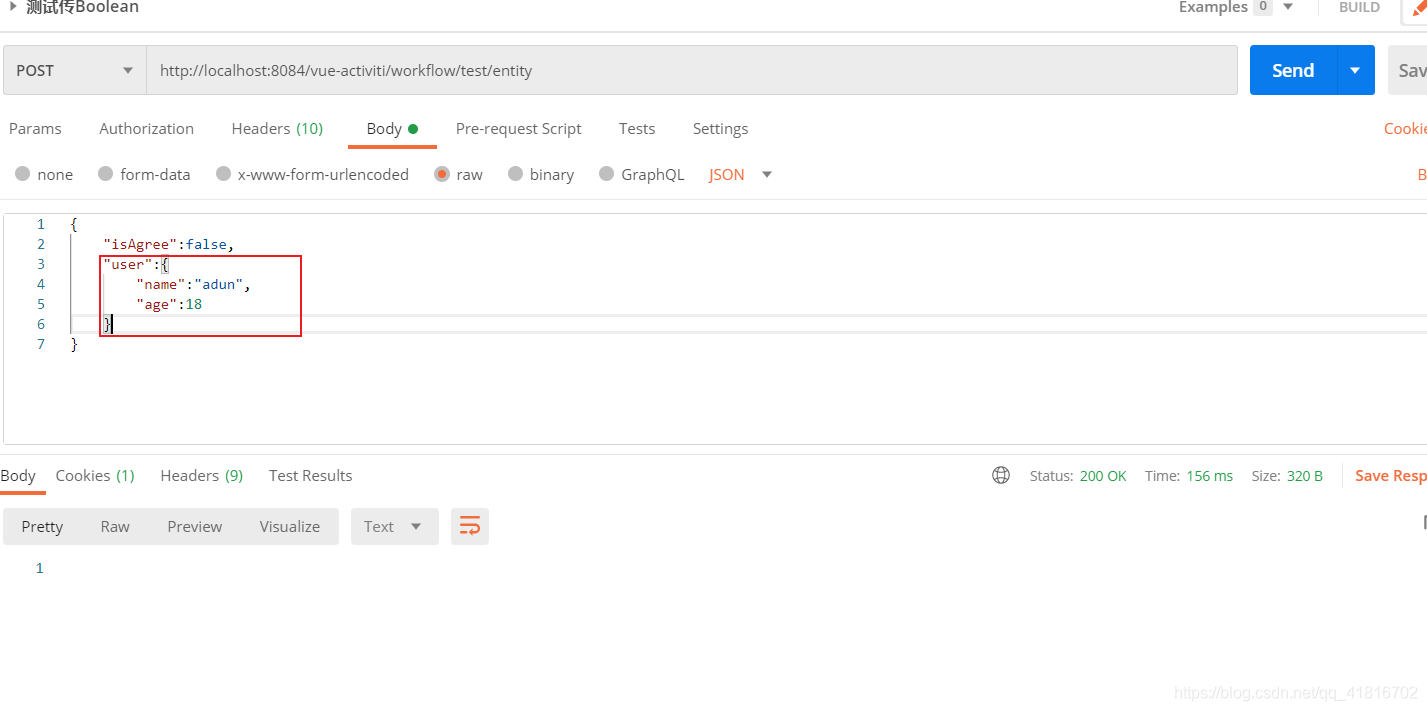Open the response Headers (9) tab
The width and height of the screenshot is (1427, 711).
[x=202, y=475]
